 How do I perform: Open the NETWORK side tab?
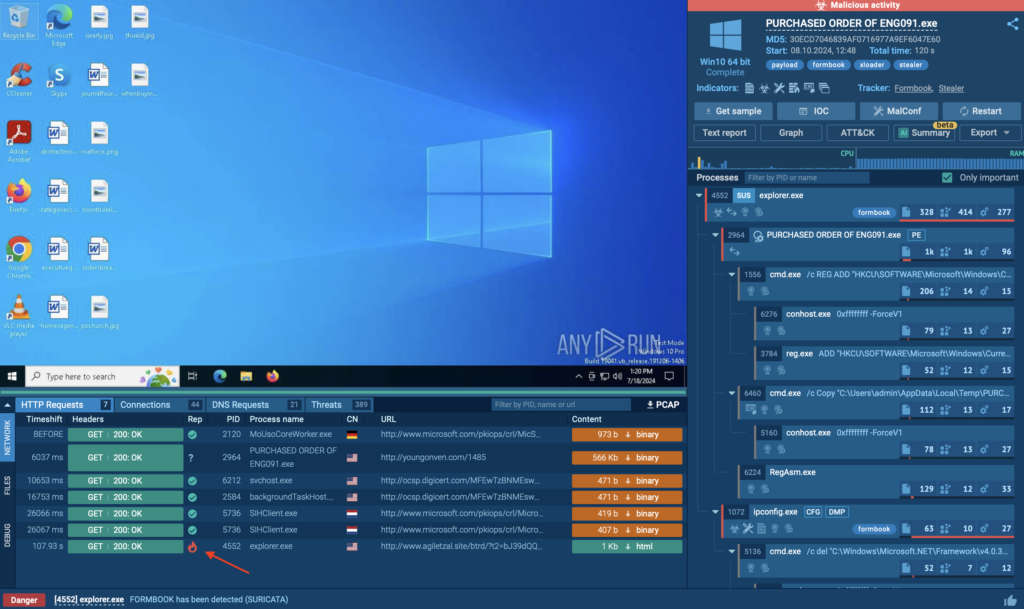point(7,437)
